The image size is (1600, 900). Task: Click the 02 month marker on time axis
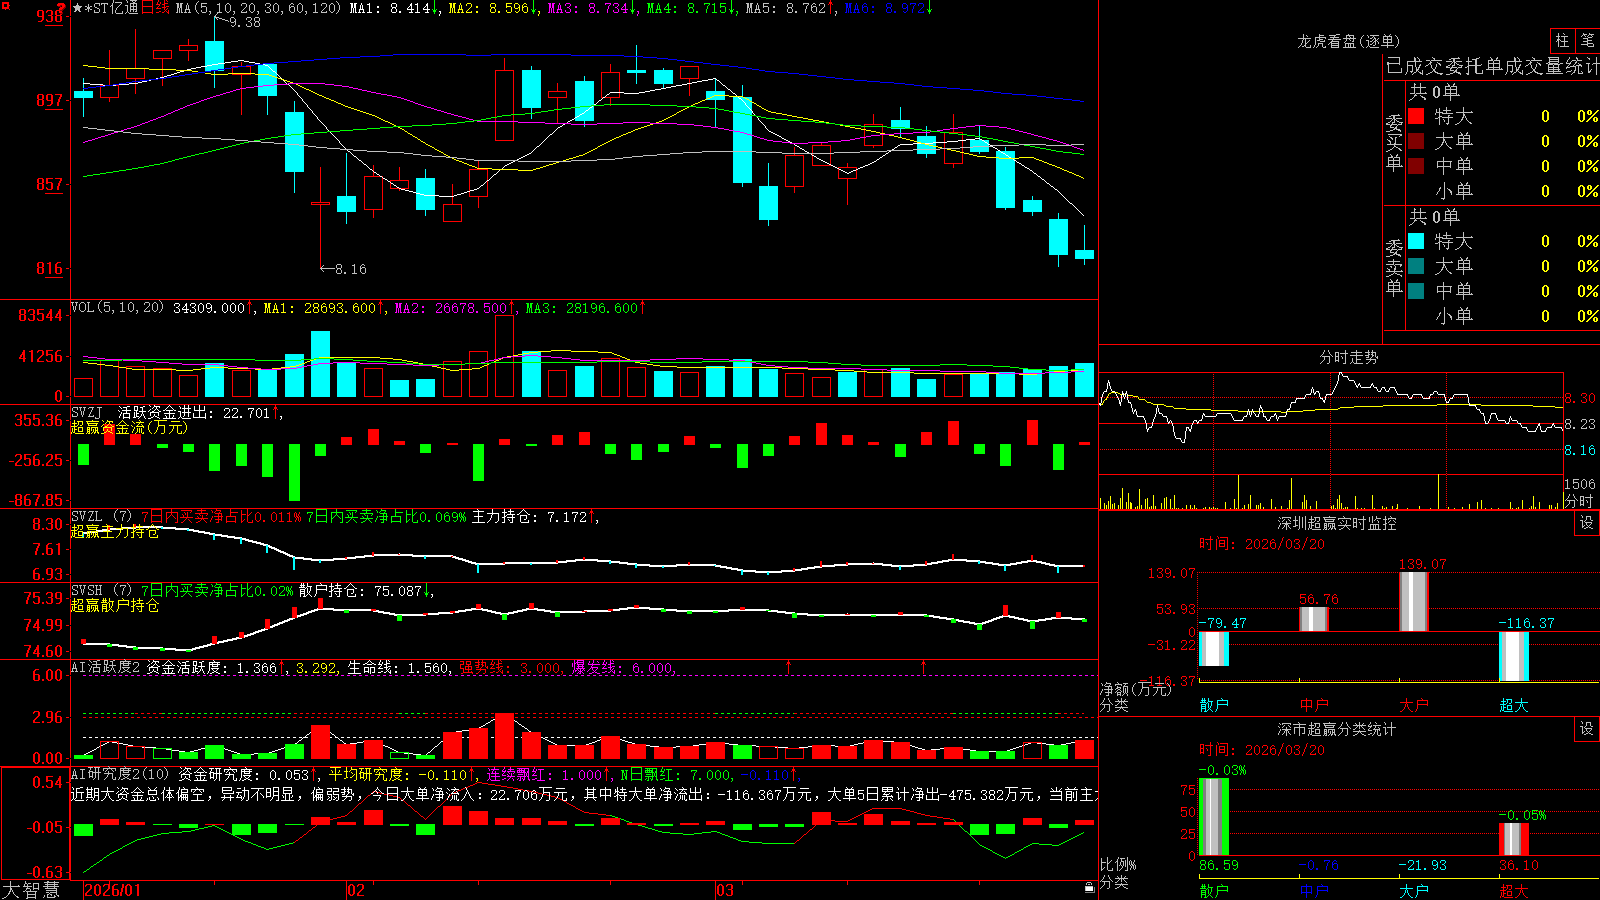[355, 890]
